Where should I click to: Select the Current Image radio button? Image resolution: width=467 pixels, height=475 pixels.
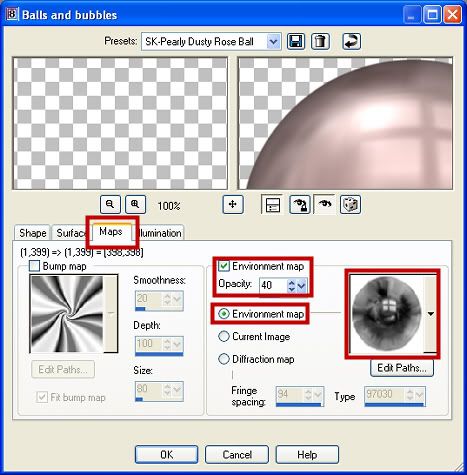tap(224, 336)
